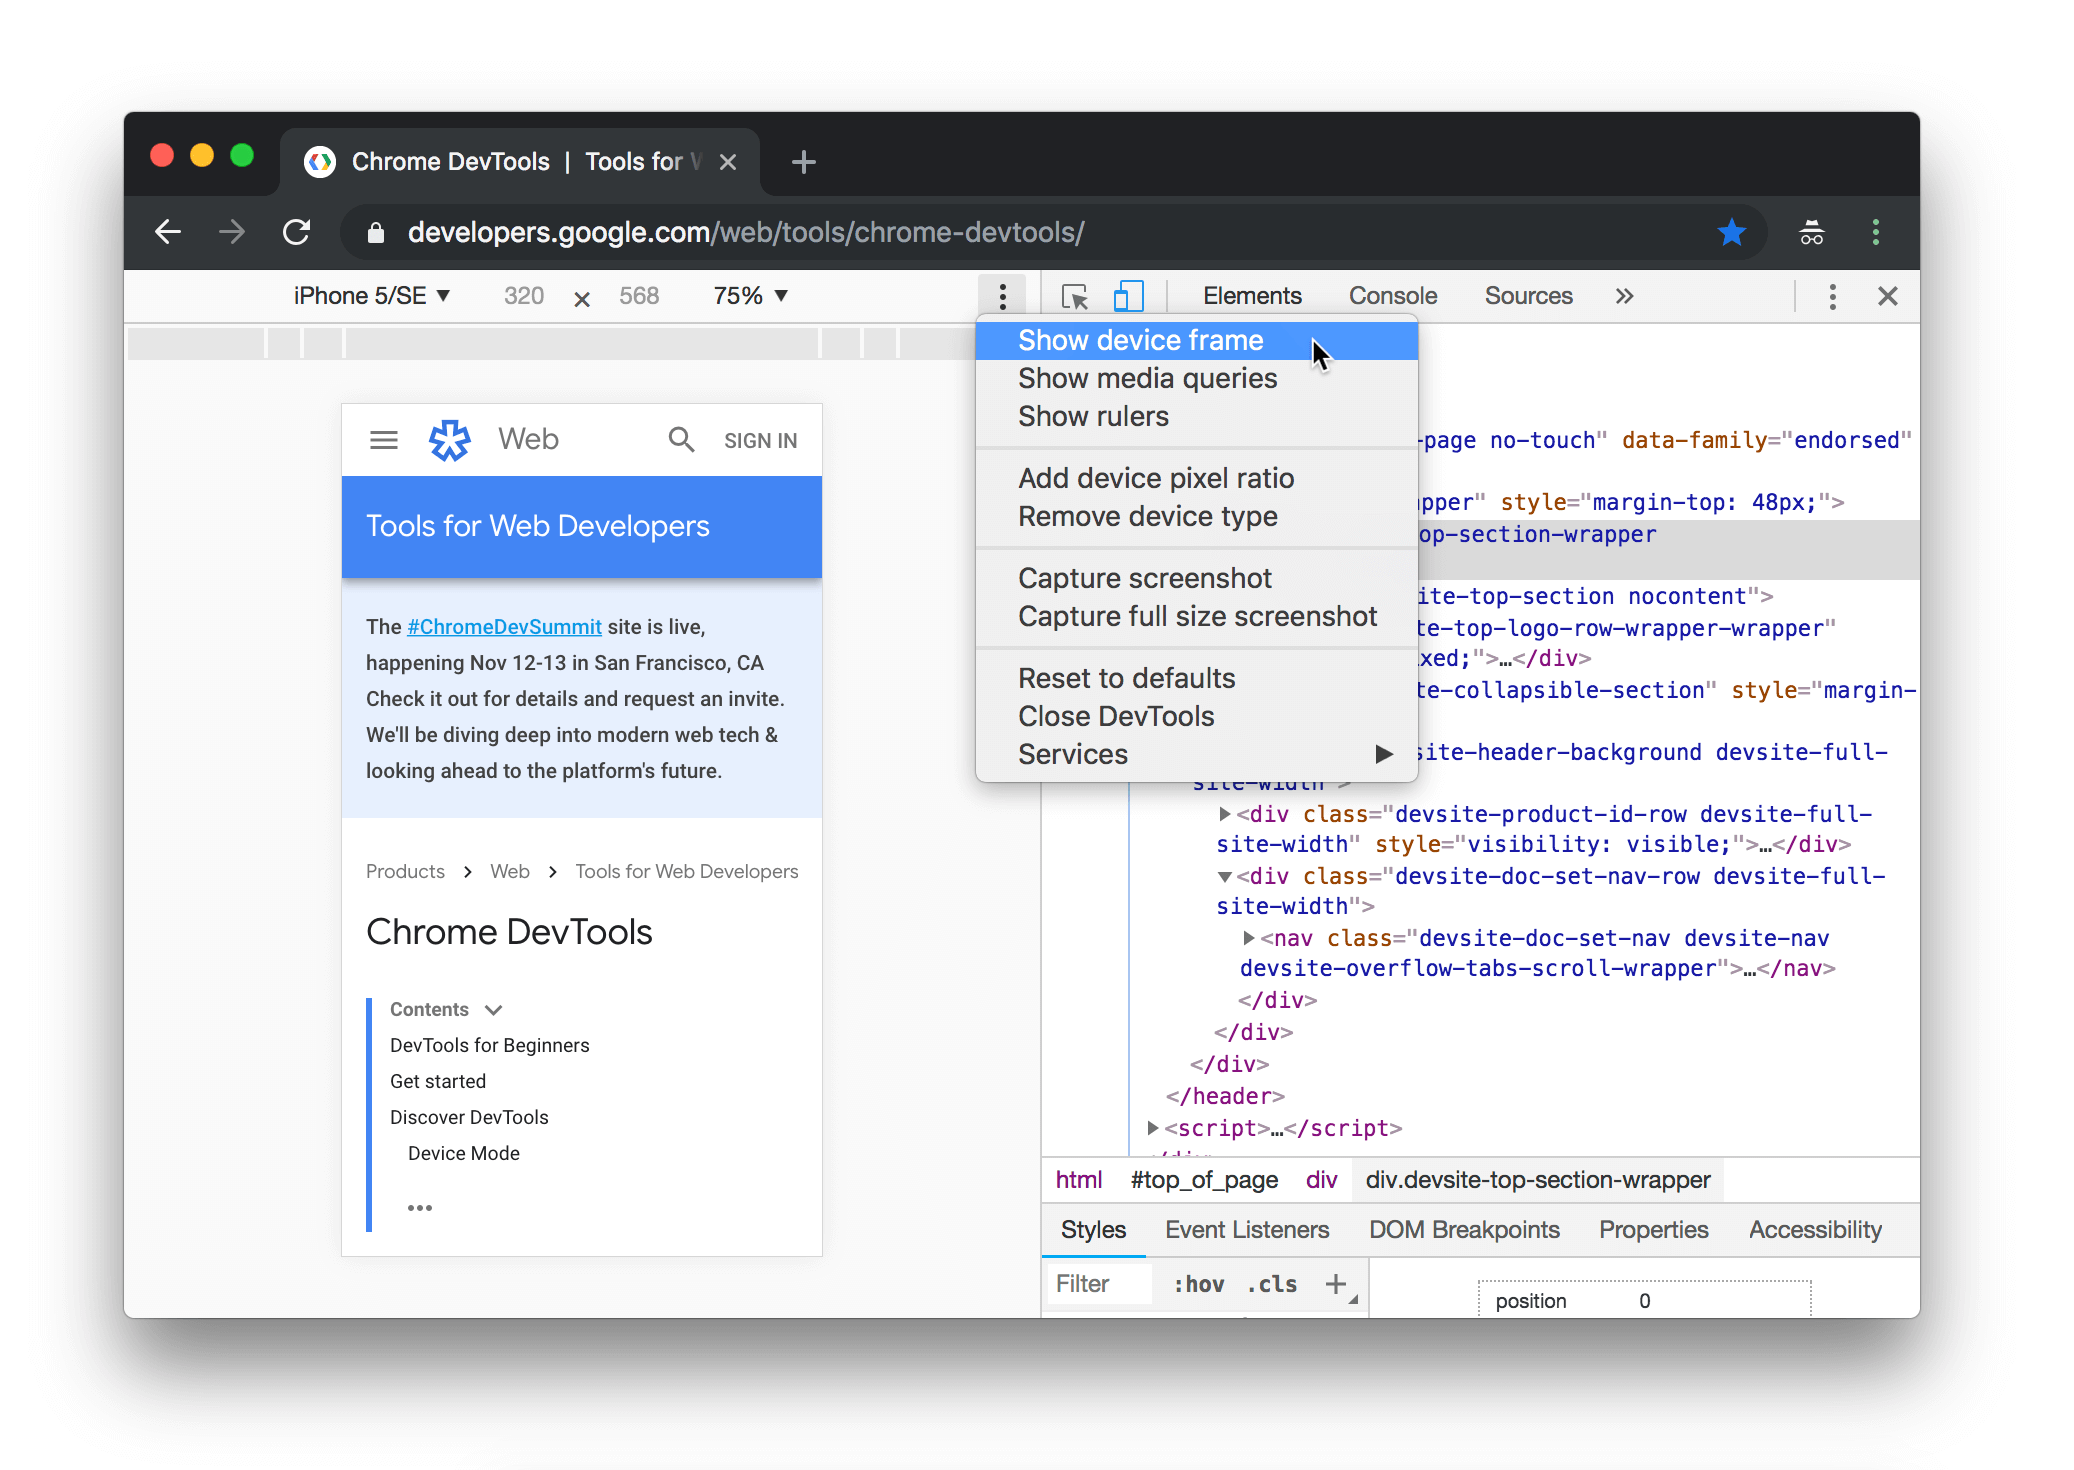Click the search magnifier on web page
Viewport: 2074px width, 1470px height.
pos(681,440)
